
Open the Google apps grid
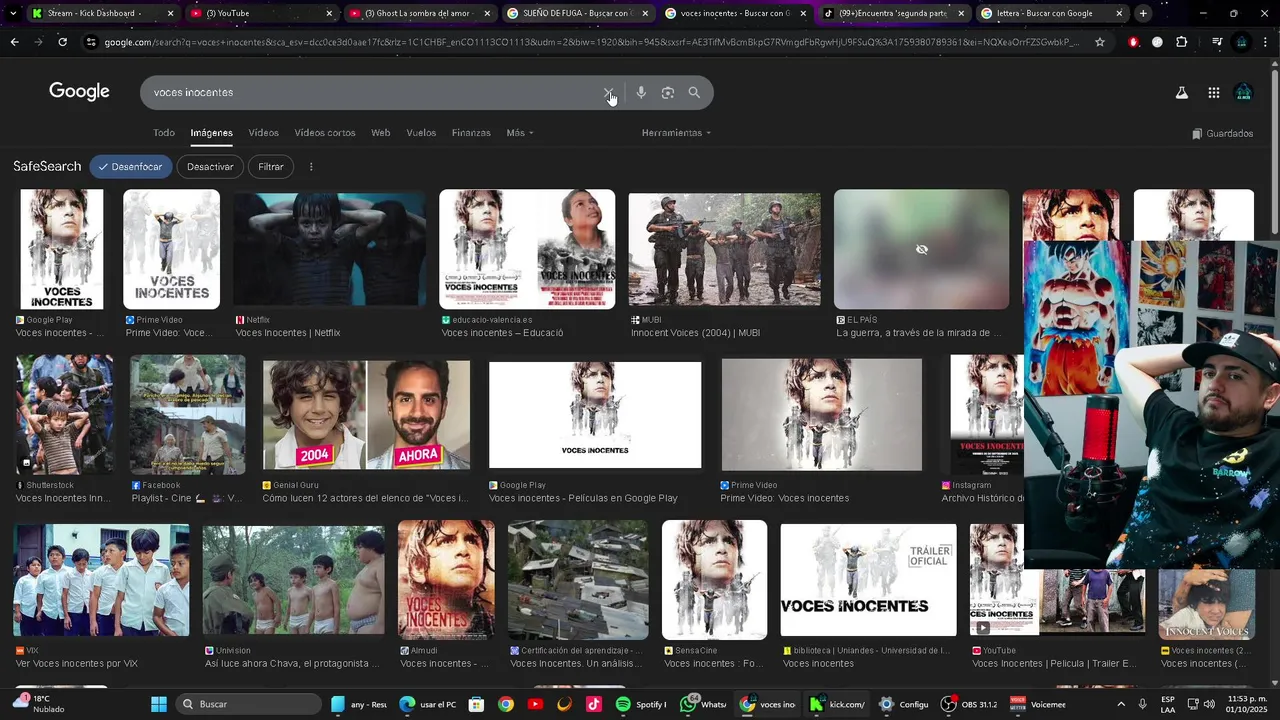point(1213,93)
